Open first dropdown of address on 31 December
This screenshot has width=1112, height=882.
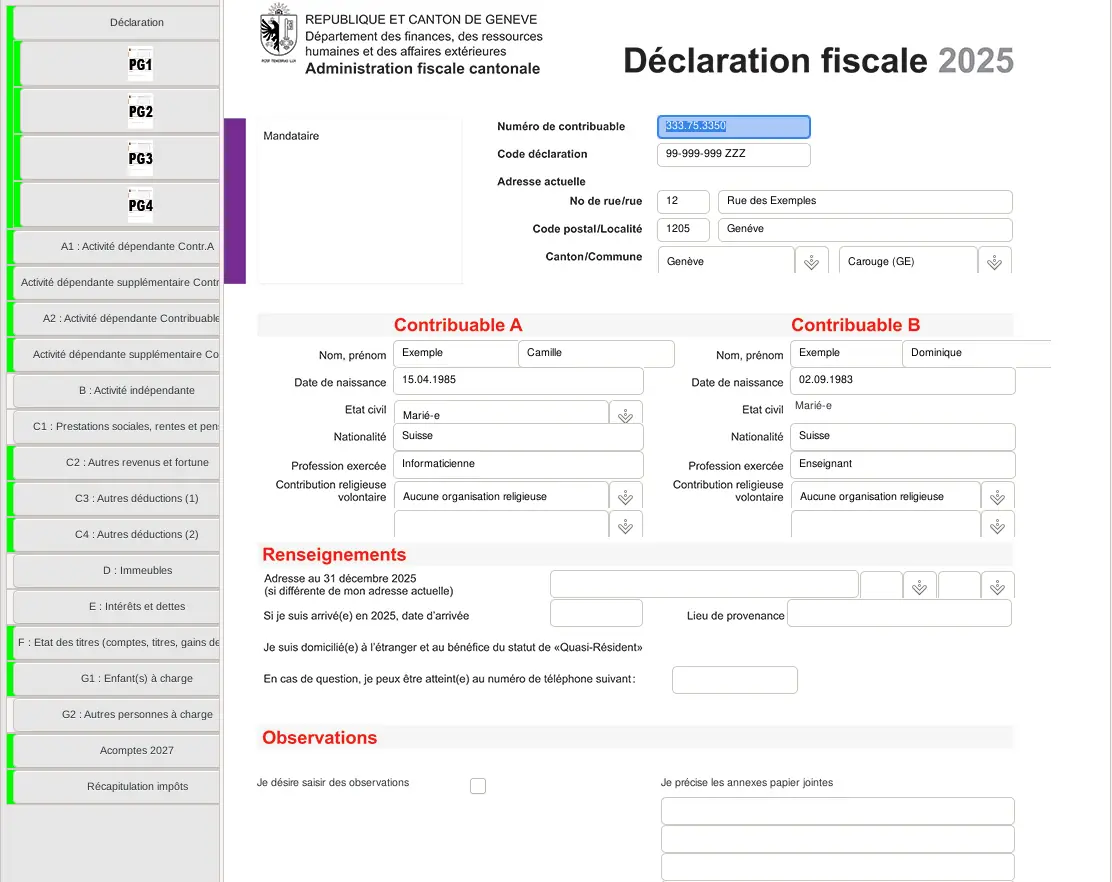tap(919, 585)
